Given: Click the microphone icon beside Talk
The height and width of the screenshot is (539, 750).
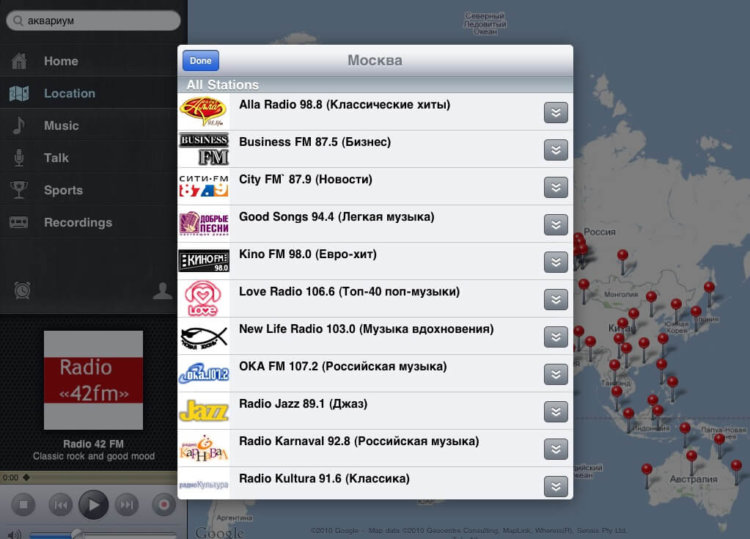Looking at the screenshot, I should tap(19, 158).
